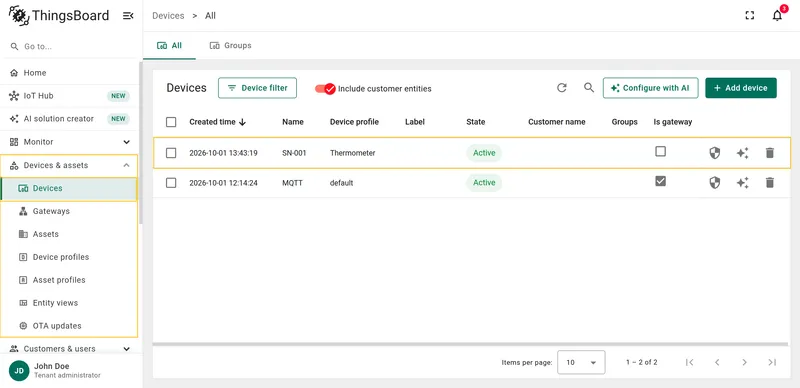Open Assets in the sidebar
The height and width of the screenshot is (388, 800).
pos(69,234)
